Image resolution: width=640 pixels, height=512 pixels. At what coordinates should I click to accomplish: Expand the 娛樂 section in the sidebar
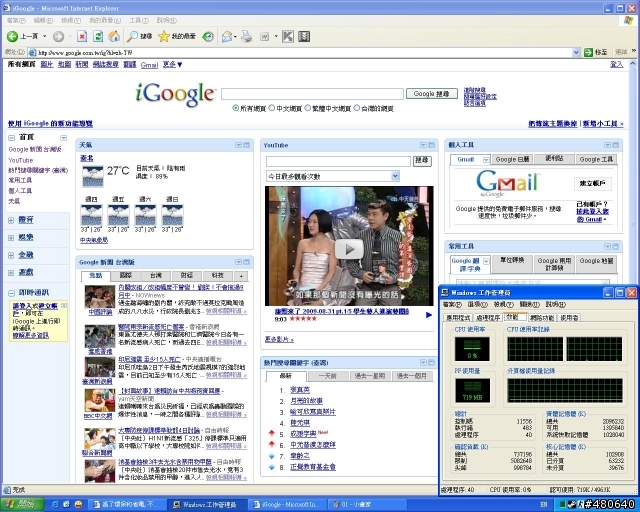pos(11,238)
